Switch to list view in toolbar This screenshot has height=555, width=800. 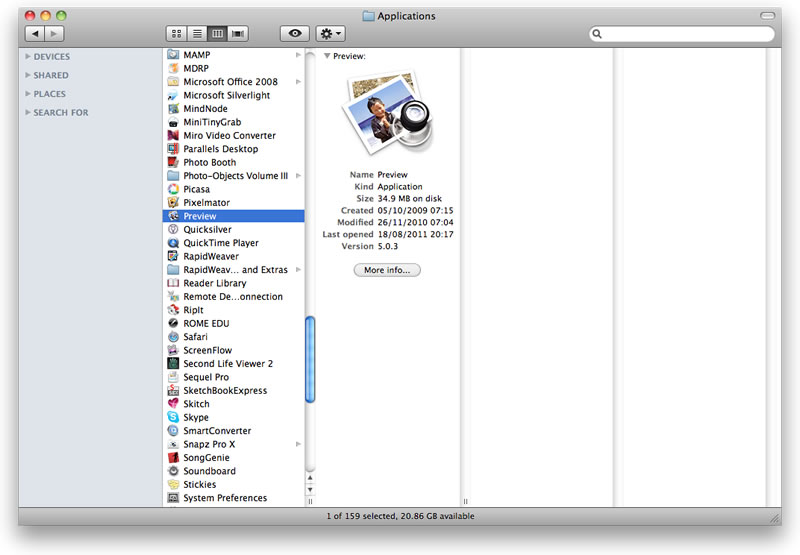point(197,33)
